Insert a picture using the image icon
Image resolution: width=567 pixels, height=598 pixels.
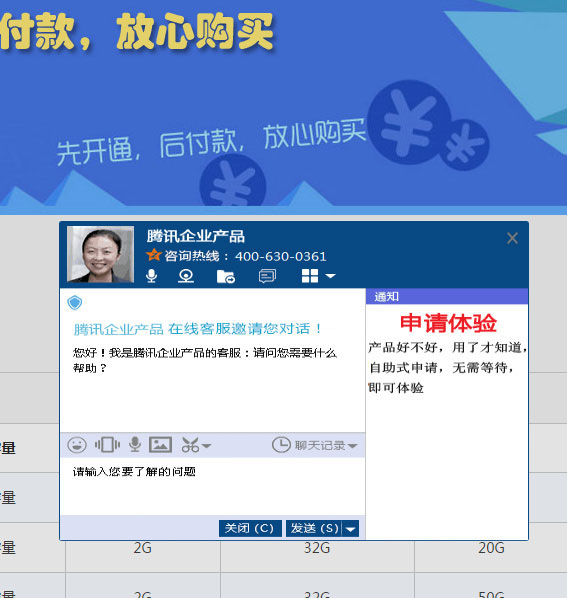click(x=160, y=445)
